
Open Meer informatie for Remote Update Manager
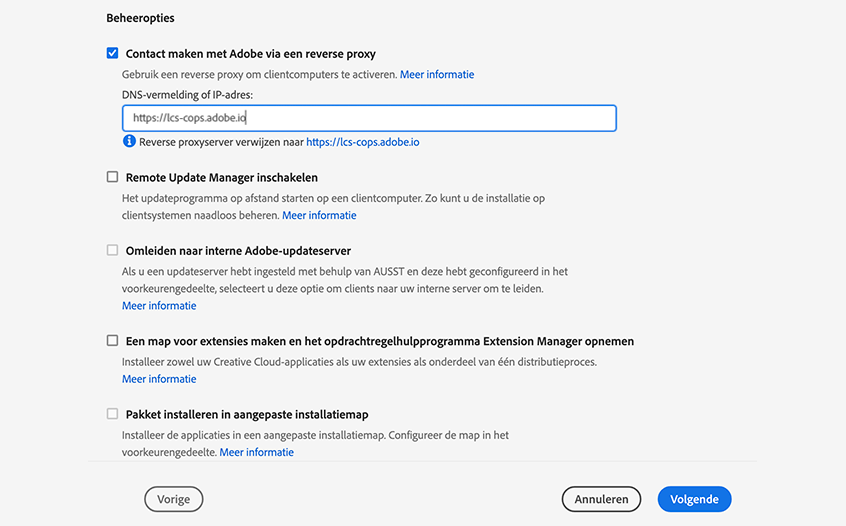[319, 215]
